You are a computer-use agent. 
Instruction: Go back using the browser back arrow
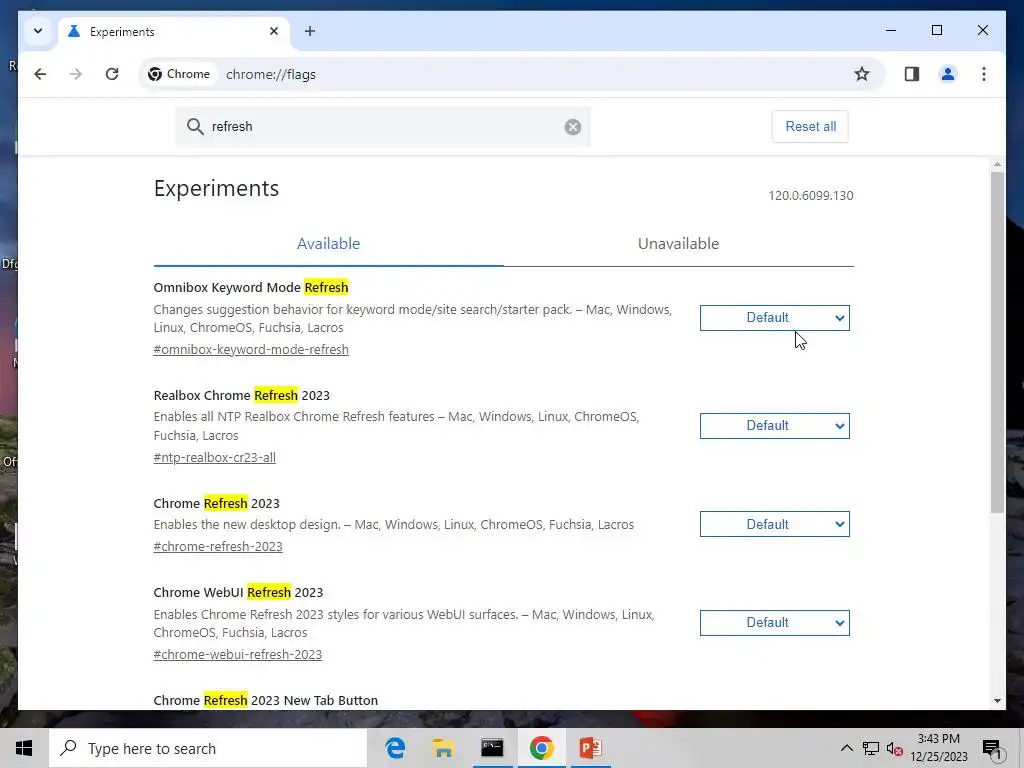click(x=40, y=74)
